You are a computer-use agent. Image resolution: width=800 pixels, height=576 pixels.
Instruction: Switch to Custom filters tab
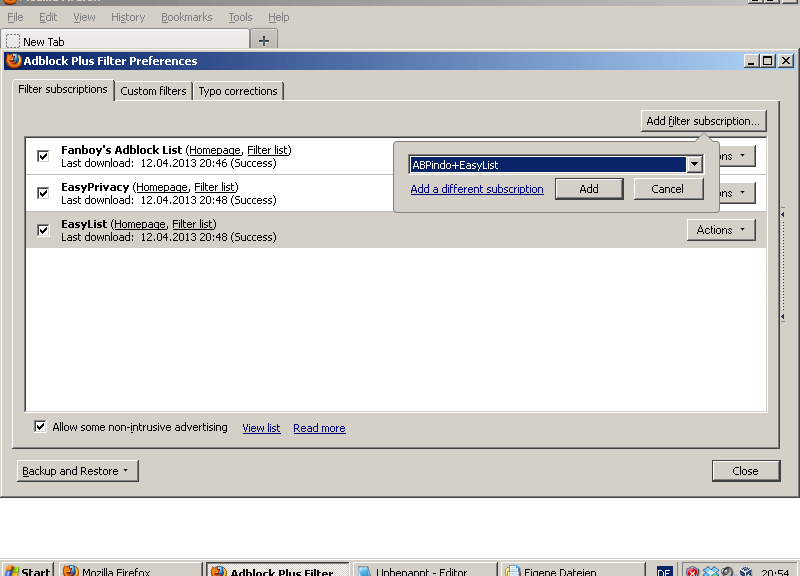pos(153,91)
